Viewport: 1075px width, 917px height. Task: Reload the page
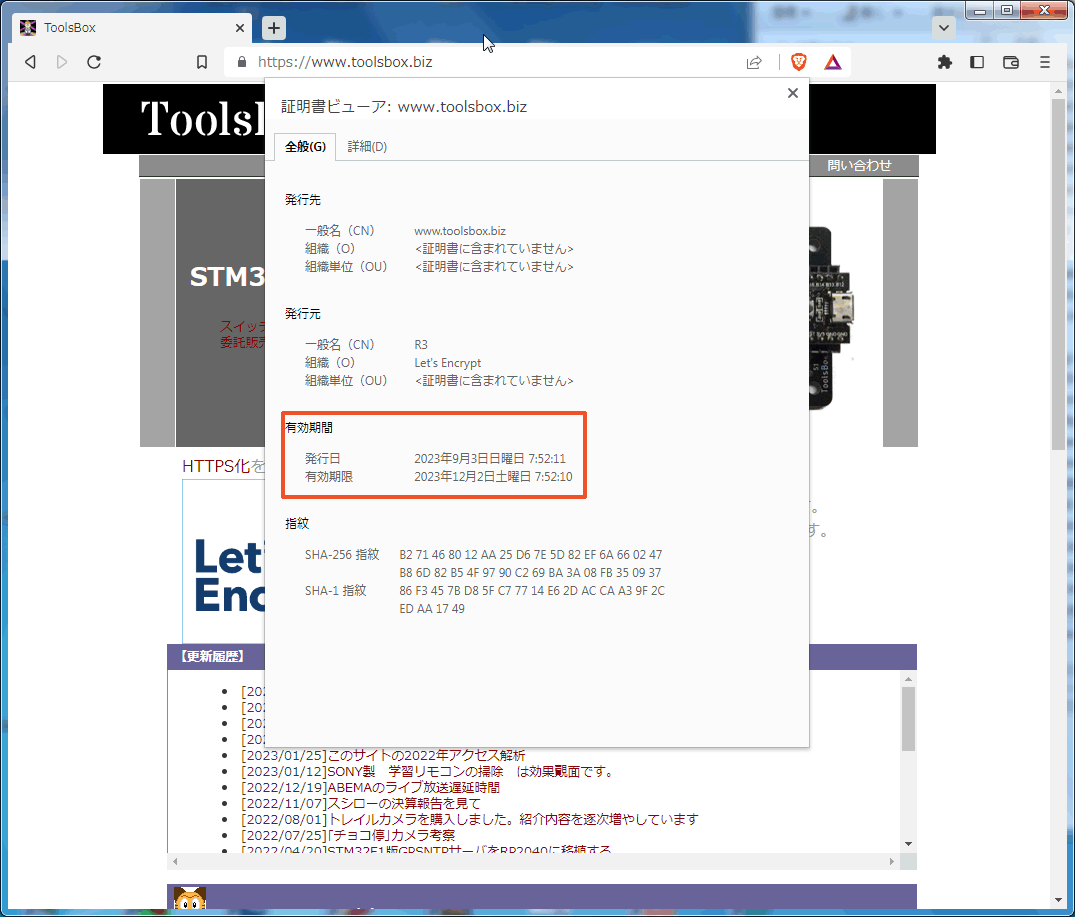click(x=94, y=62)
